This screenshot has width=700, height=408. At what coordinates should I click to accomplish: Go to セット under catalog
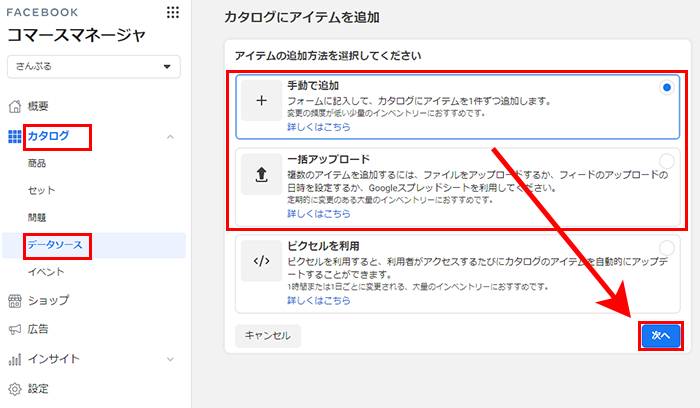pos(42,191)
